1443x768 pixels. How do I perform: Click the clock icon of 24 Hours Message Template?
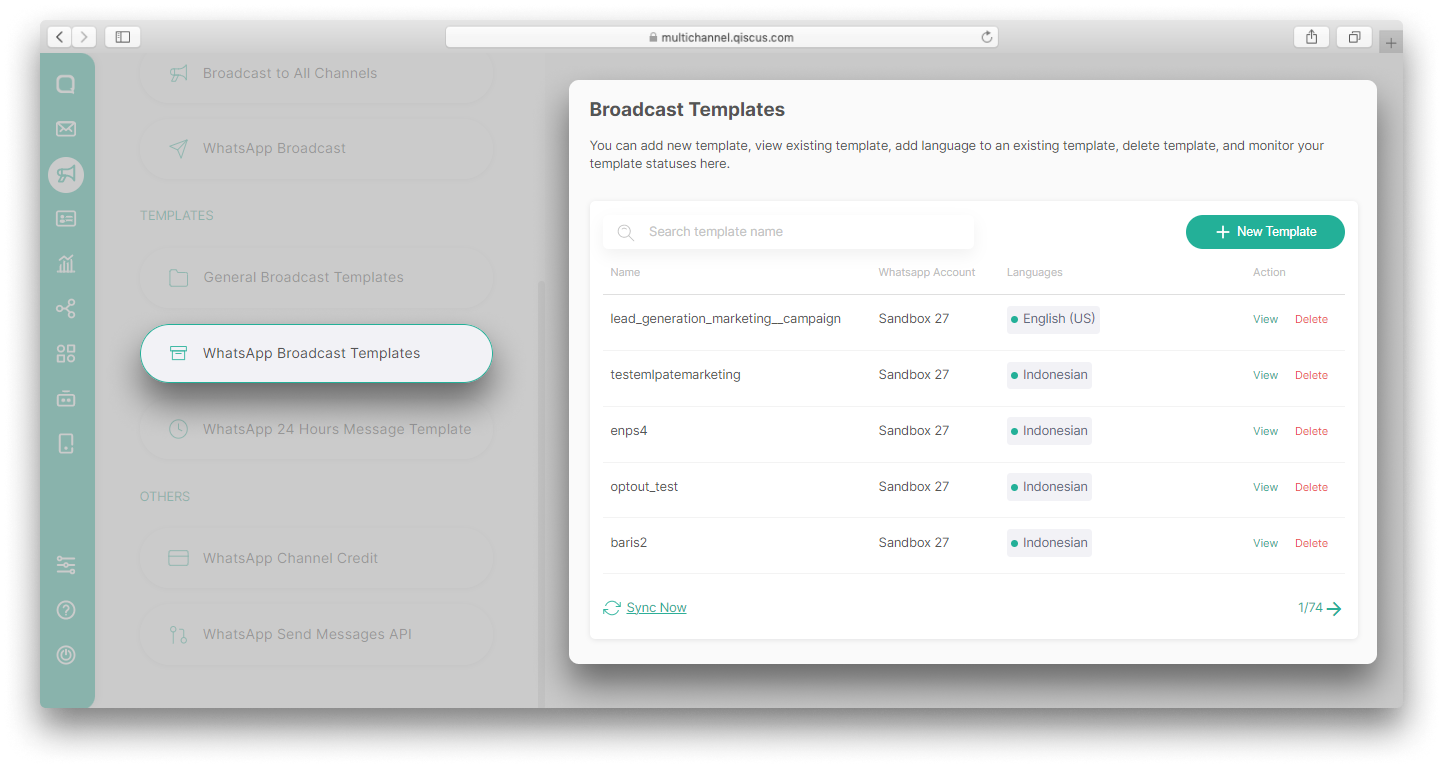point(179,429)
